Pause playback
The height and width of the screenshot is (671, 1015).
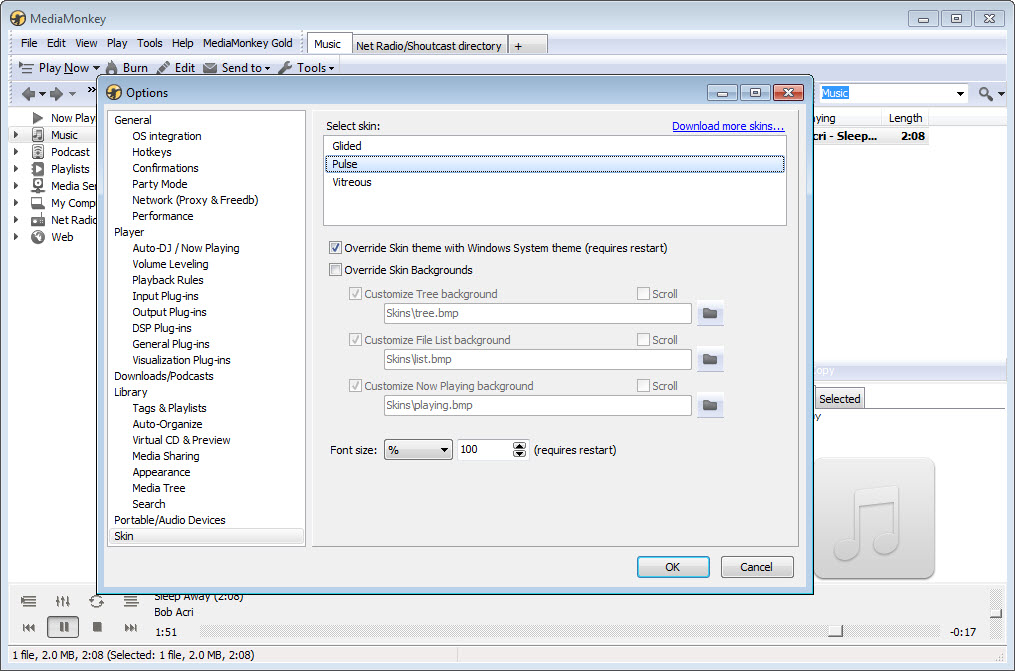63,627
